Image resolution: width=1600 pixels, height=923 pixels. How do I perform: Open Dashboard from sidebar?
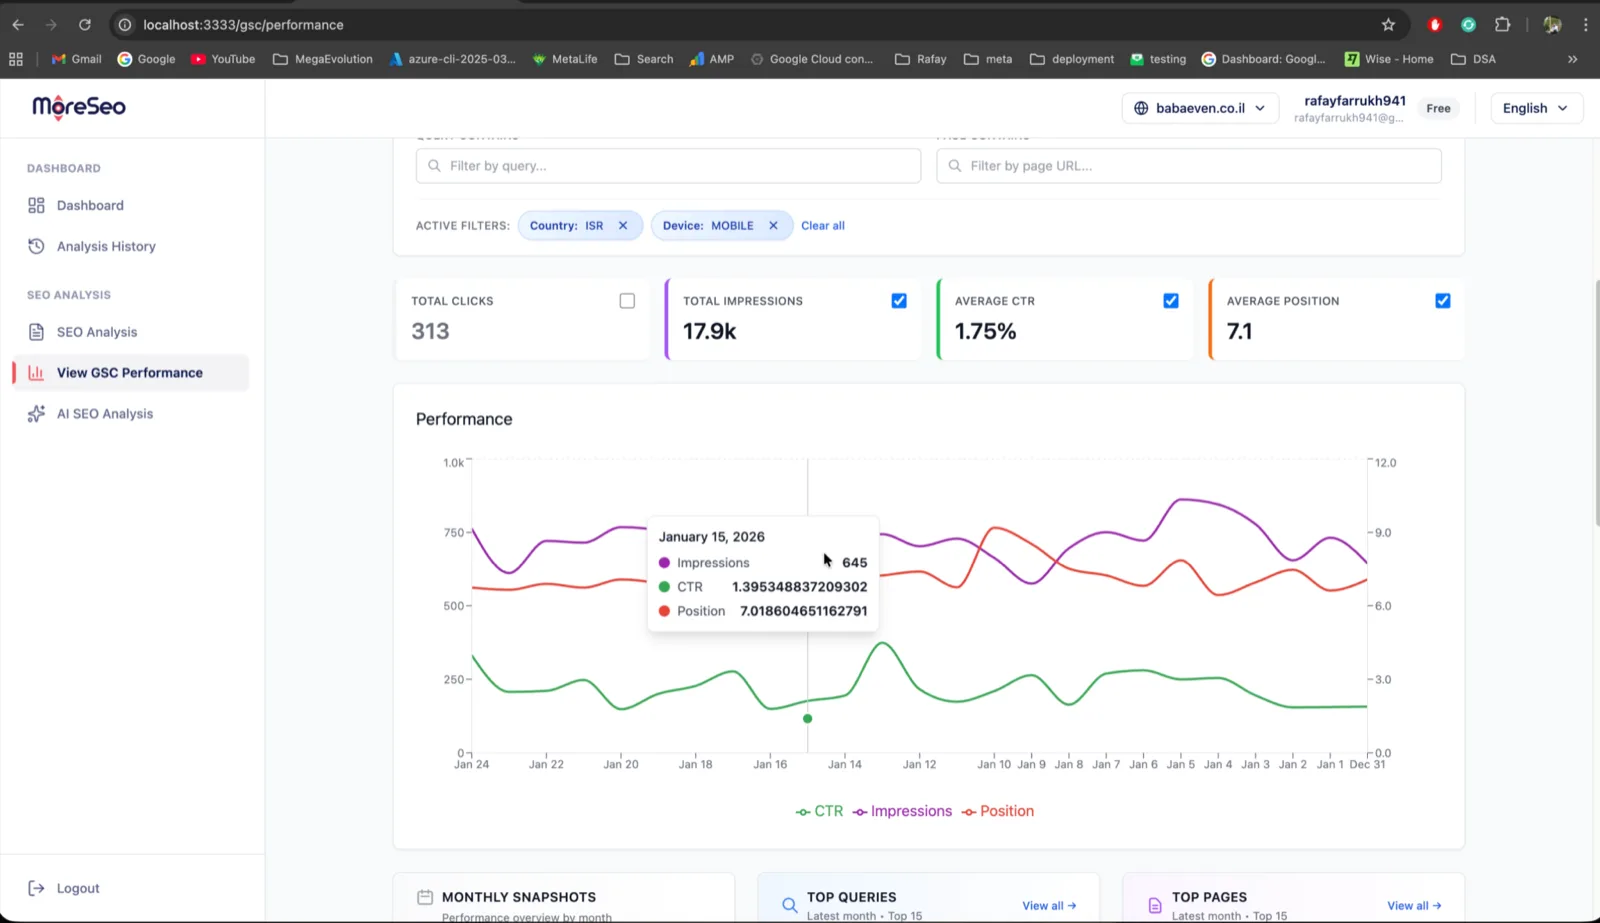90,205
